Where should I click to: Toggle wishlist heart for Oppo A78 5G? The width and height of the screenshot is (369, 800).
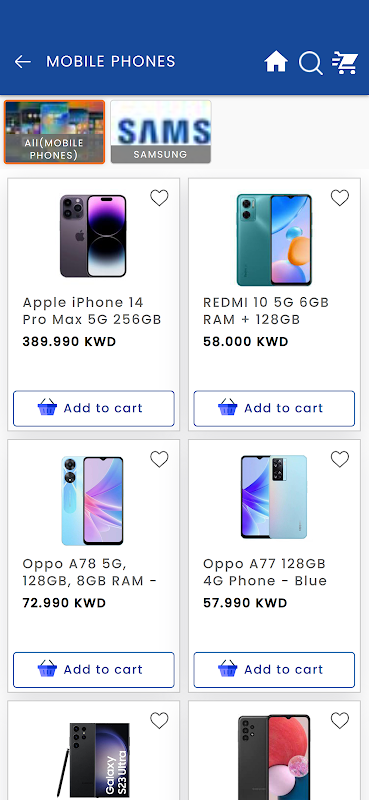tap(159, 459)
